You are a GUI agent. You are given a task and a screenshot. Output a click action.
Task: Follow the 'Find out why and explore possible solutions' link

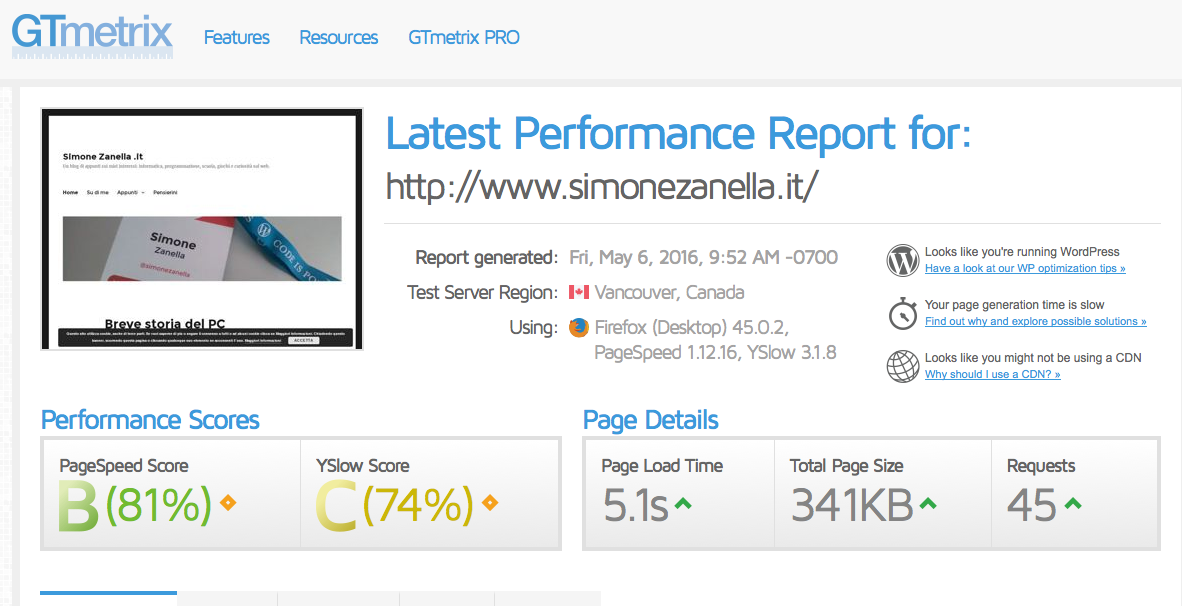coord(1036,321)
